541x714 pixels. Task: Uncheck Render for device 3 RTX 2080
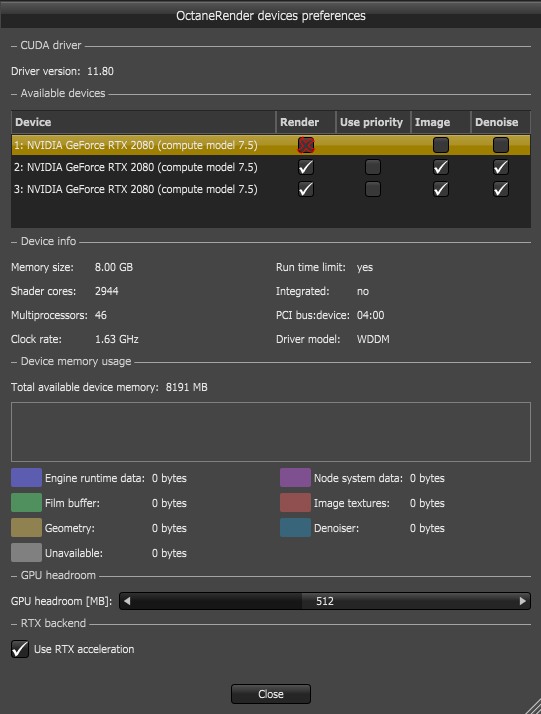[x=306, y=189]
